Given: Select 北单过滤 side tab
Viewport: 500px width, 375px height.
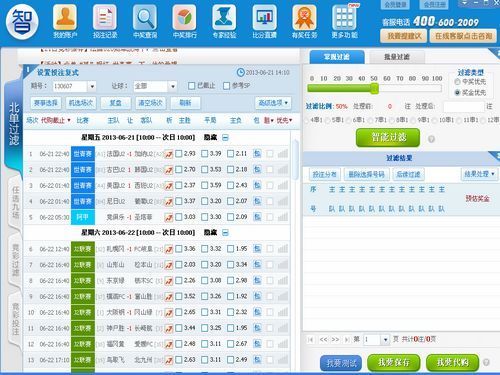Looking at the screenshot, I should (x=14, y=124).
